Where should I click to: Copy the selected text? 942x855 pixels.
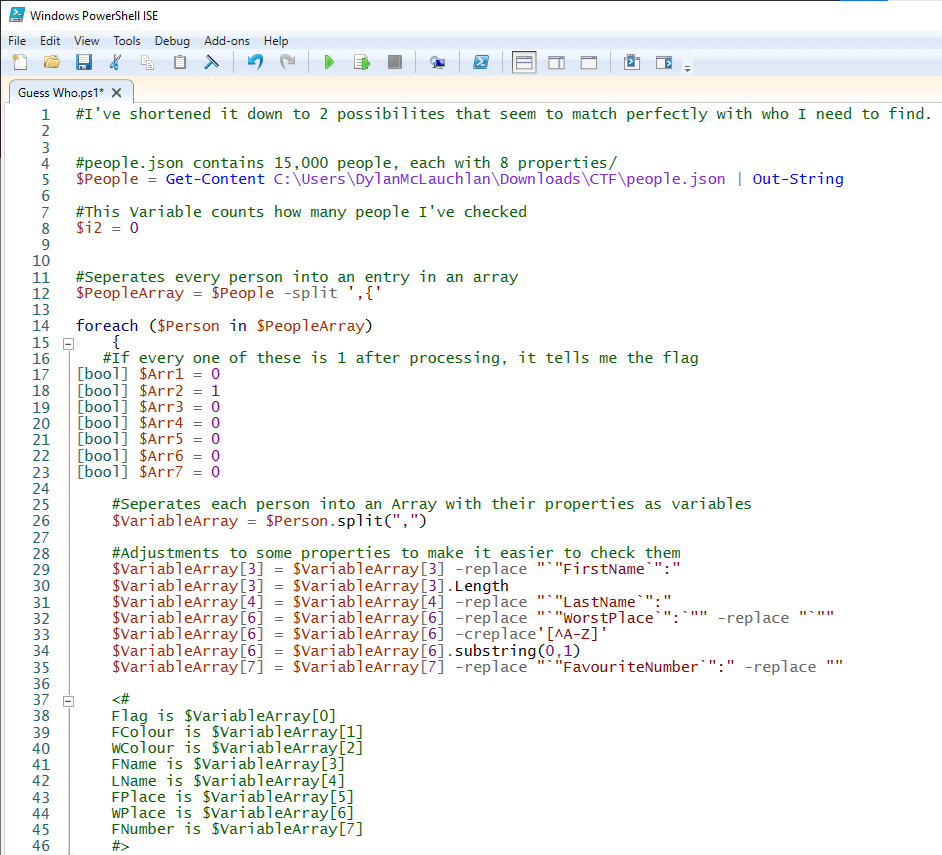pyautogui.click(x=147, y=62)
